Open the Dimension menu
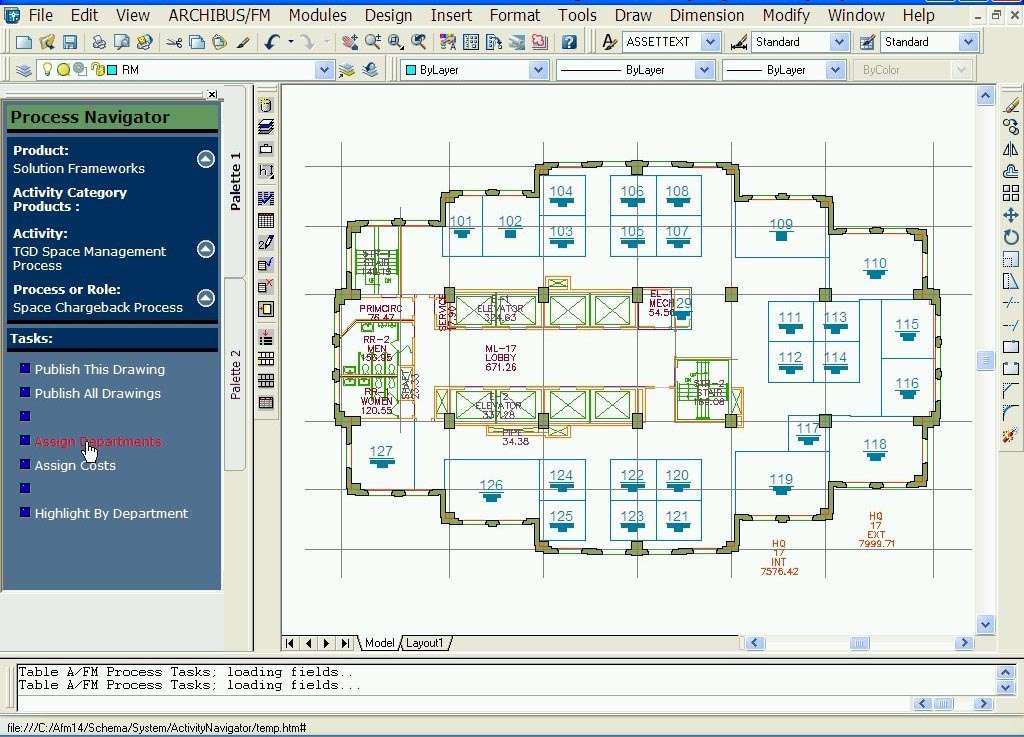The width and height of the screenshot is (1024, 737). click(x=707, y=15)
